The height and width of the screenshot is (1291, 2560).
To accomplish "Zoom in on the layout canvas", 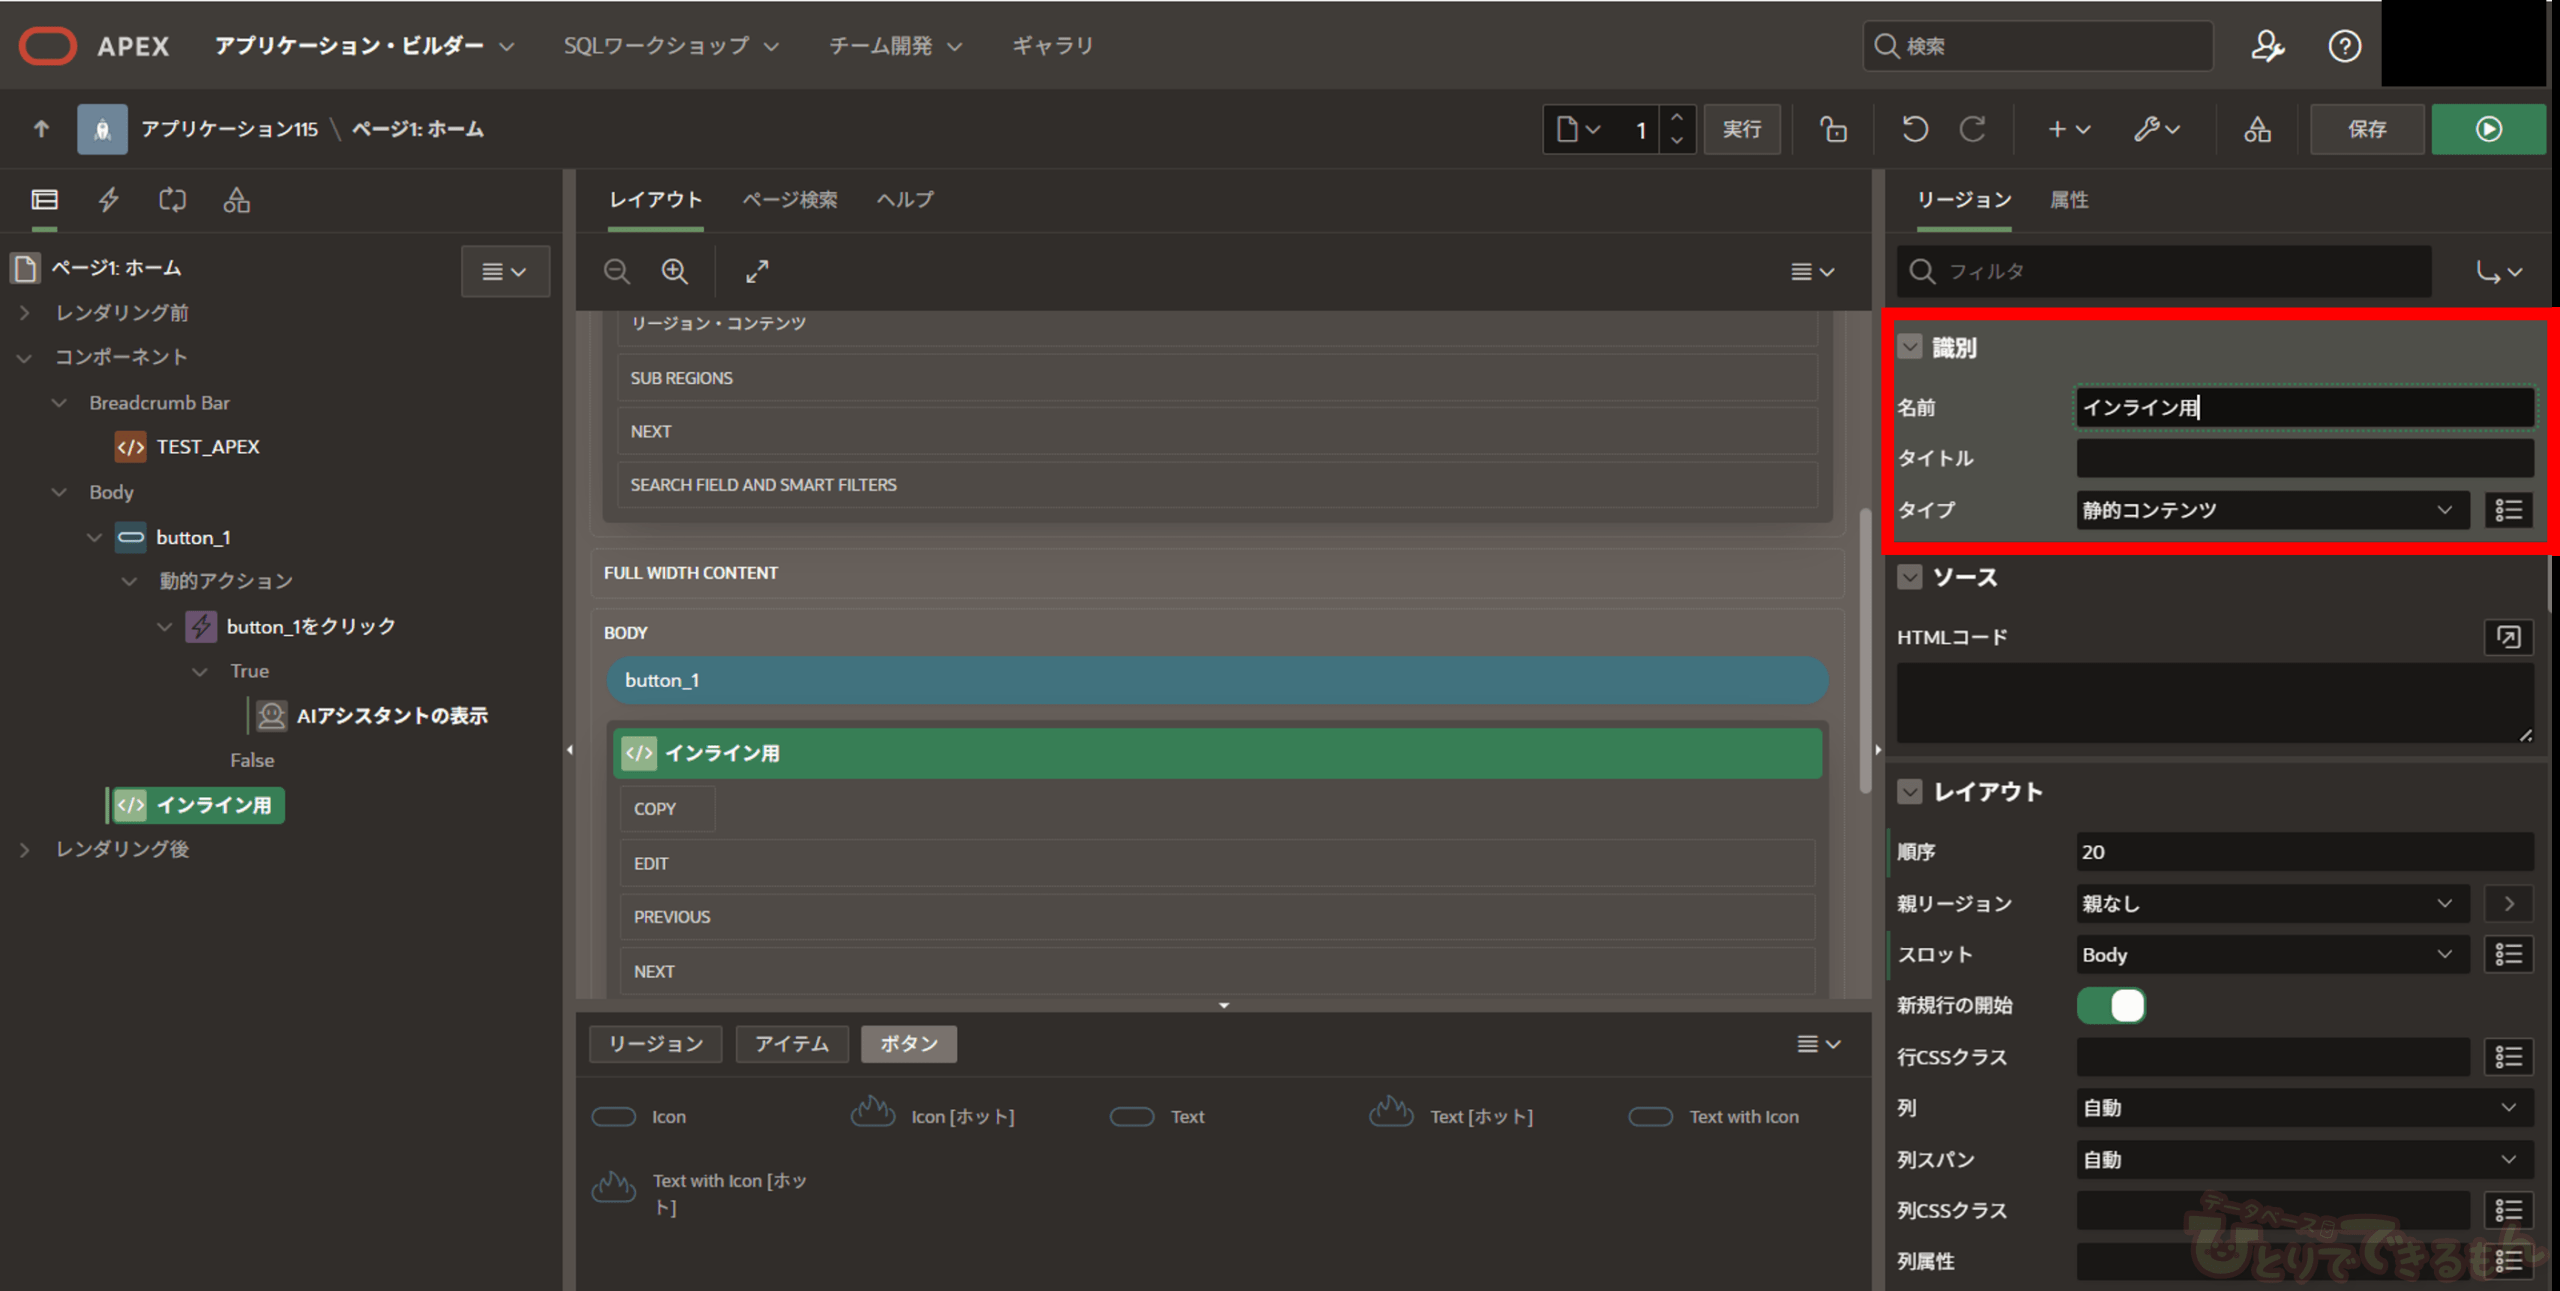I will pos(675,271).
